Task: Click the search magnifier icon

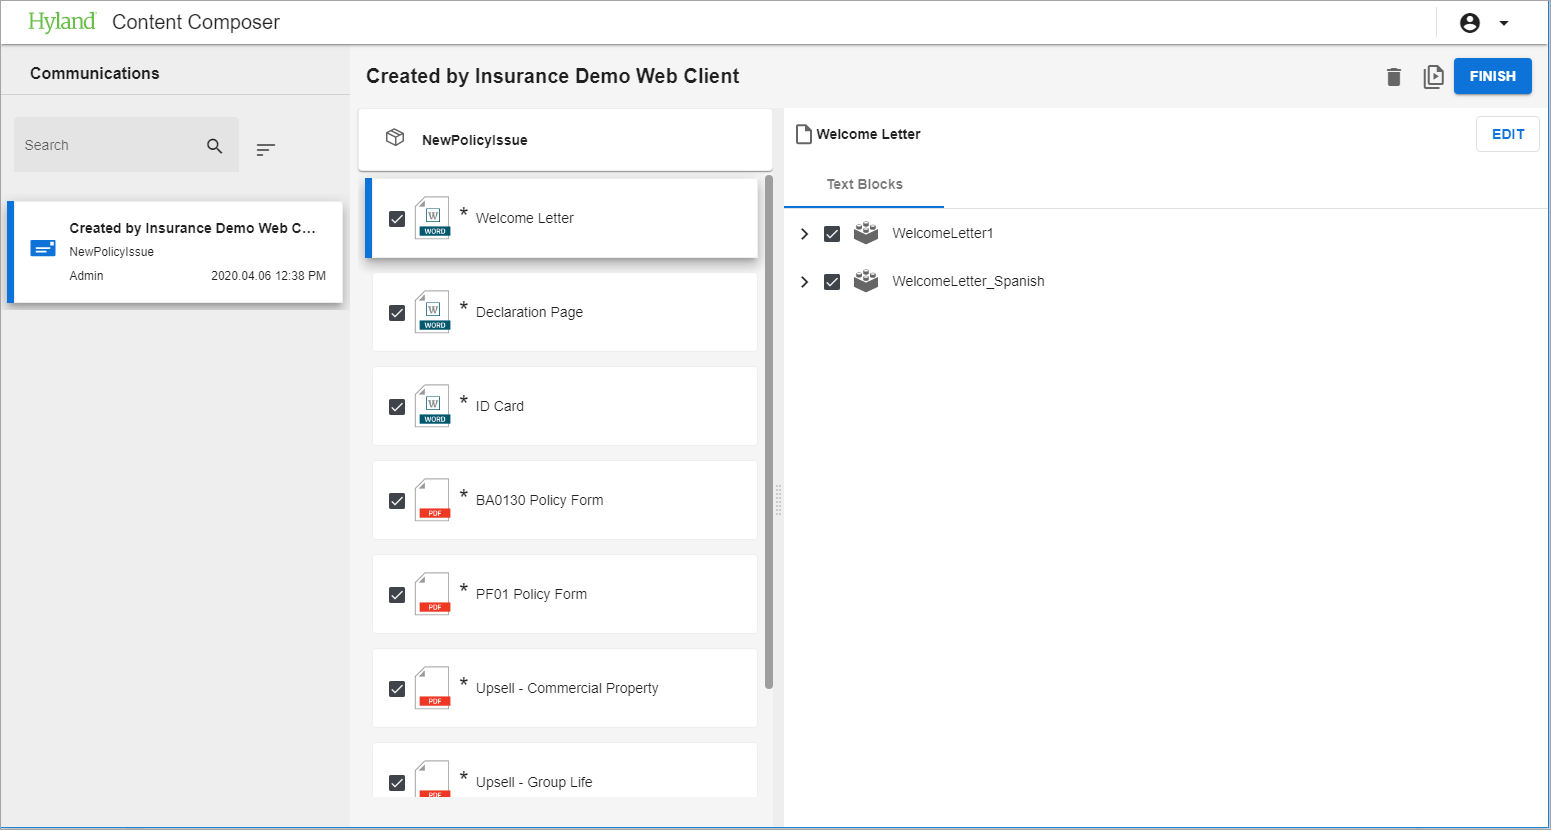Action: [214, 146]
